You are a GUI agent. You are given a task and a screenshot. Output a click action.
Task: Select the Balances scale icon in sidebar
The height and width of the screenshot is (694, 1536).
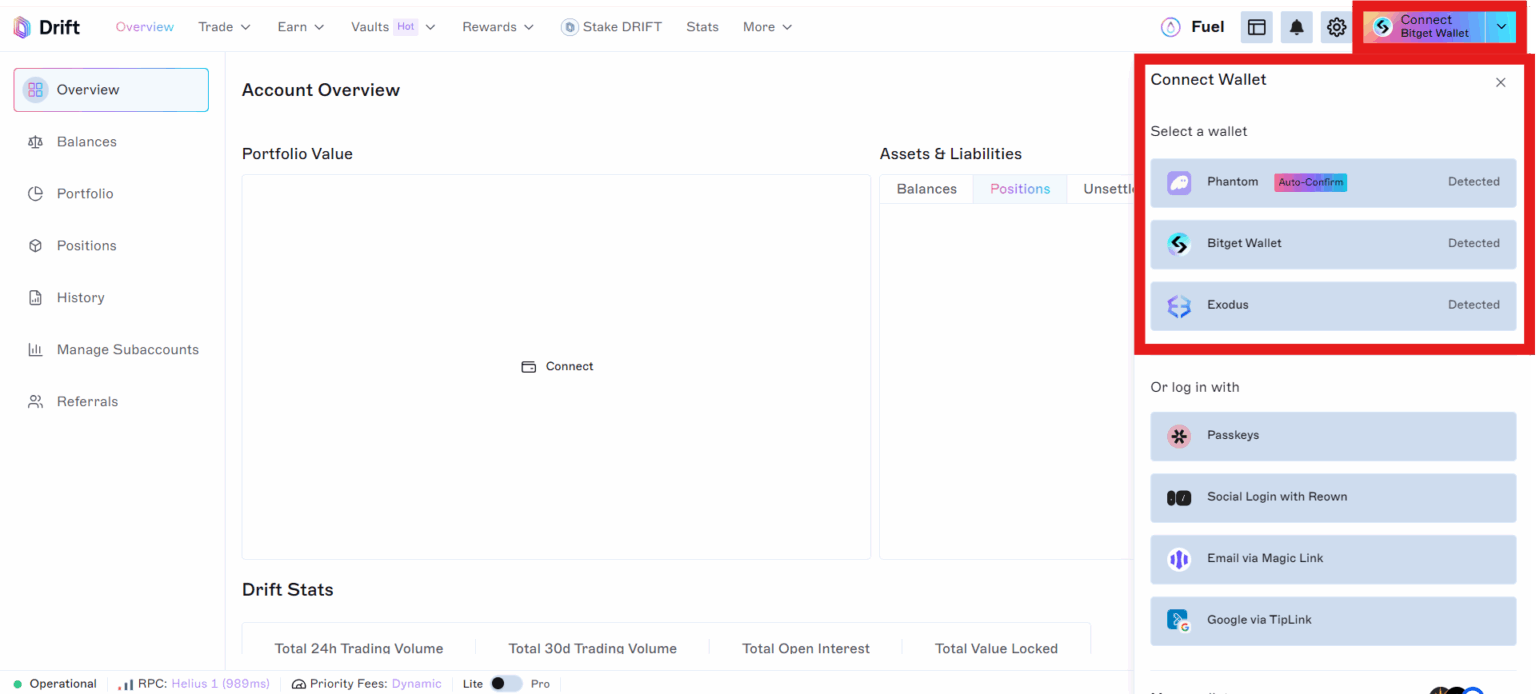tap(33, 141)
